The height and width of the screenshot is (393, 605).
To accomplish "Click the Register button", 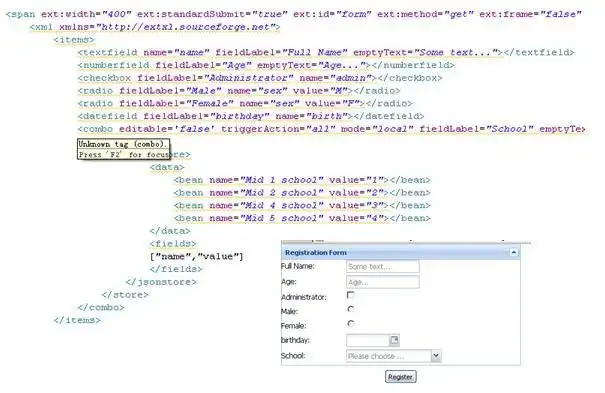I will (x=401, y=377).
